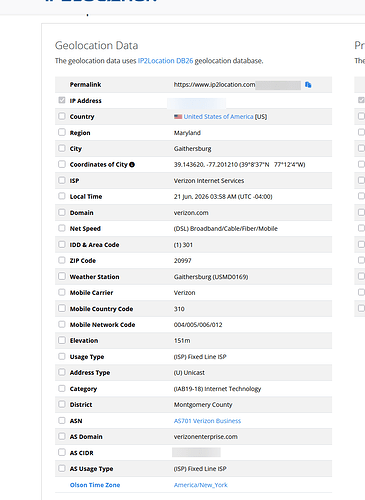Image resolution: width=365 pixels, height=500 pixels.
Task: Select the local time value 21 Jun, 2026
Action: (x=223, y=197)
